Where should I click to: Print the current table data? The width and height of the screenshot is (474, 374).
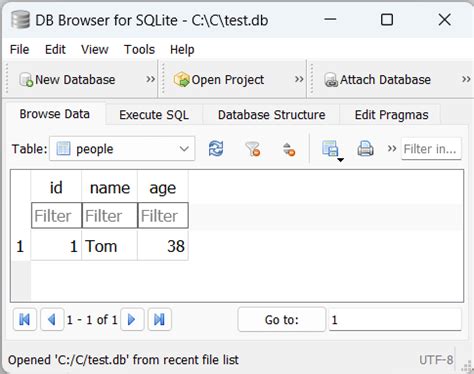[x=365, y=149]
